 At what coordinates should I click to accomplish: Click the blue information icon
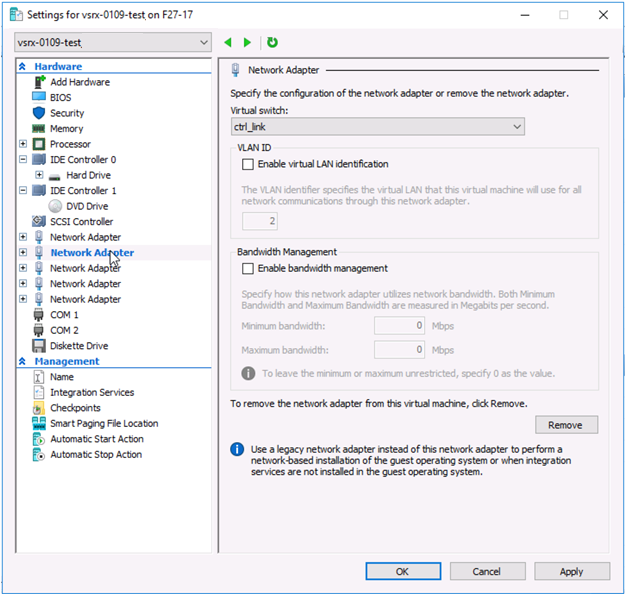[x=237, y=449]
